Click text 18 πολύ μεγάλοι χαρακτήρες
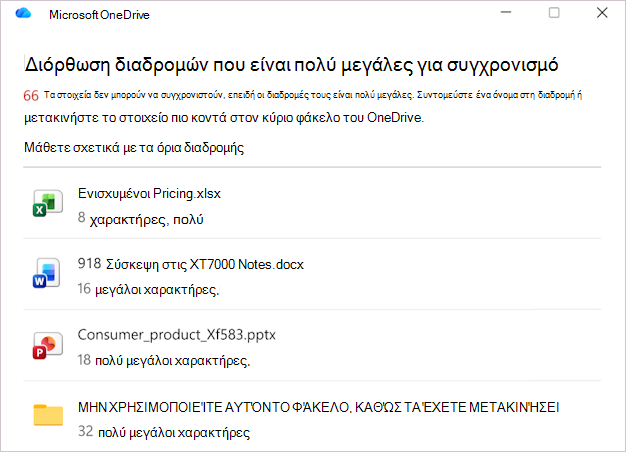Screen dimensions: 626x452 164,360
